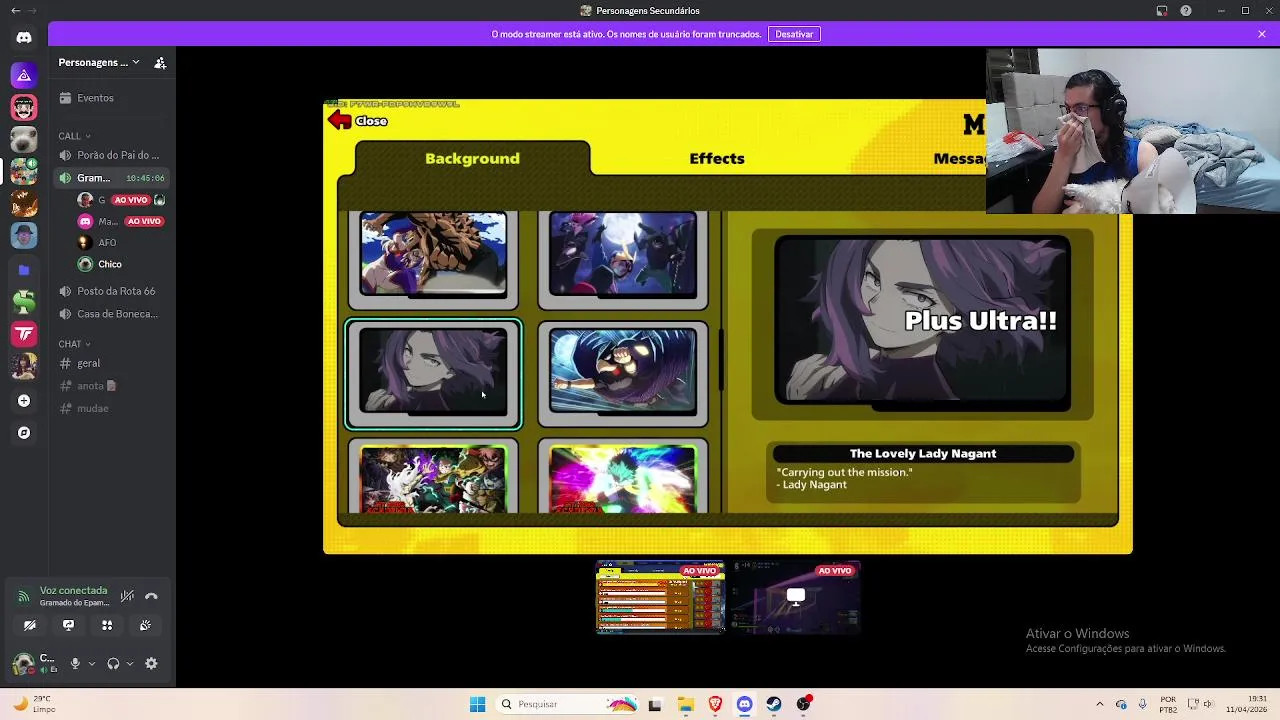This screenshot has width=1280, height=720.
Task: Open the white dog server icon
Action: pos(24,139)
